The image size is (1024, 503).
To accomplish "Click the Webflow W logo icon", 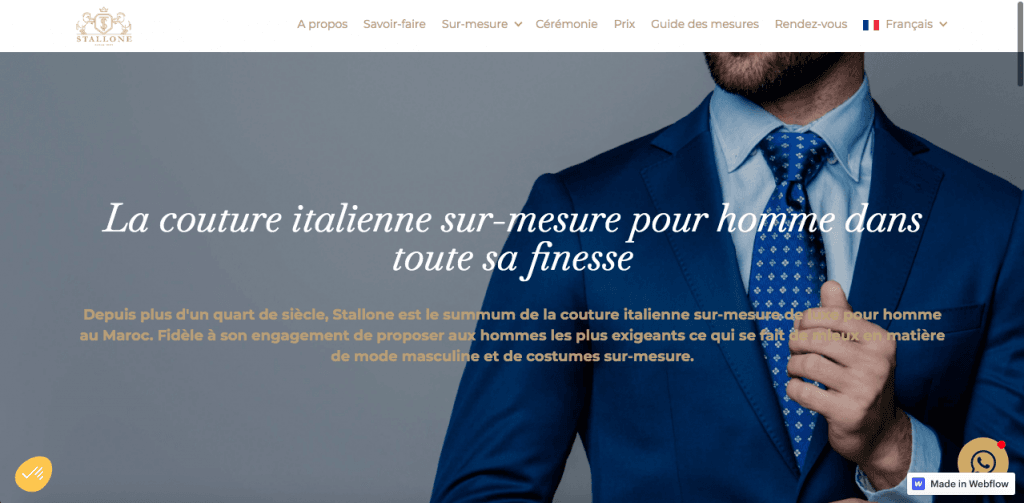I will point(919,484).
